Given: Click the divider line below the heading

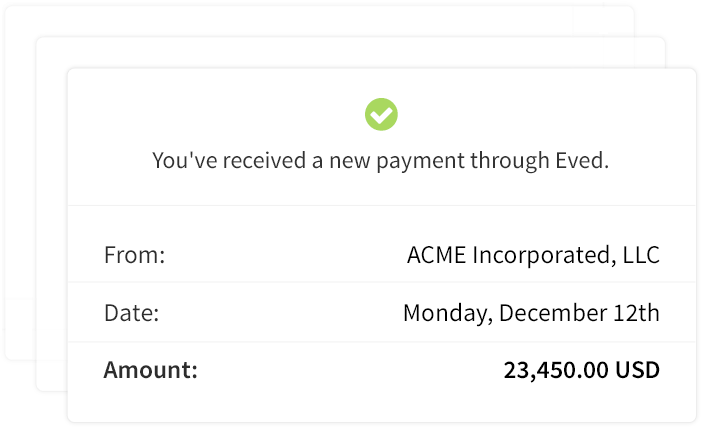Looking at the screenshot, I should (382, 206).
